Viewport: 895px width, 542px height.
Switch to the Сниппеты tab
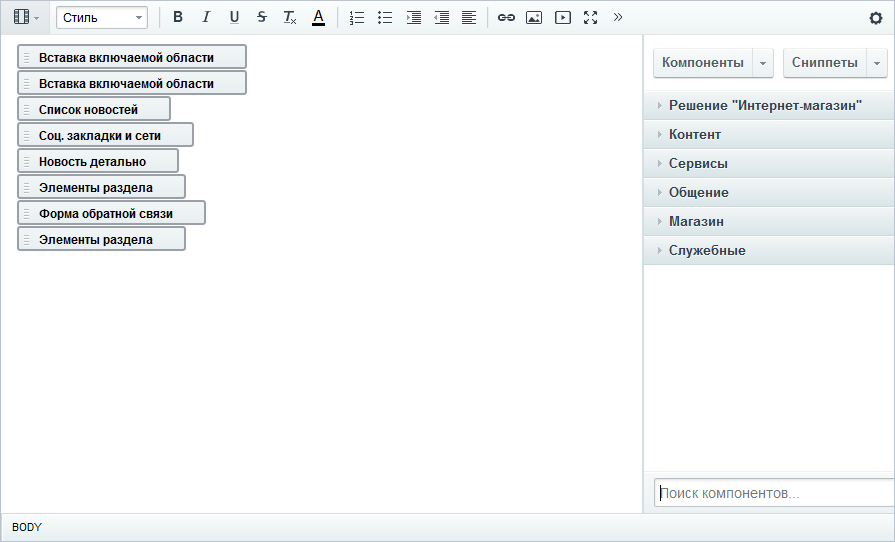click(x=824, y=63)
